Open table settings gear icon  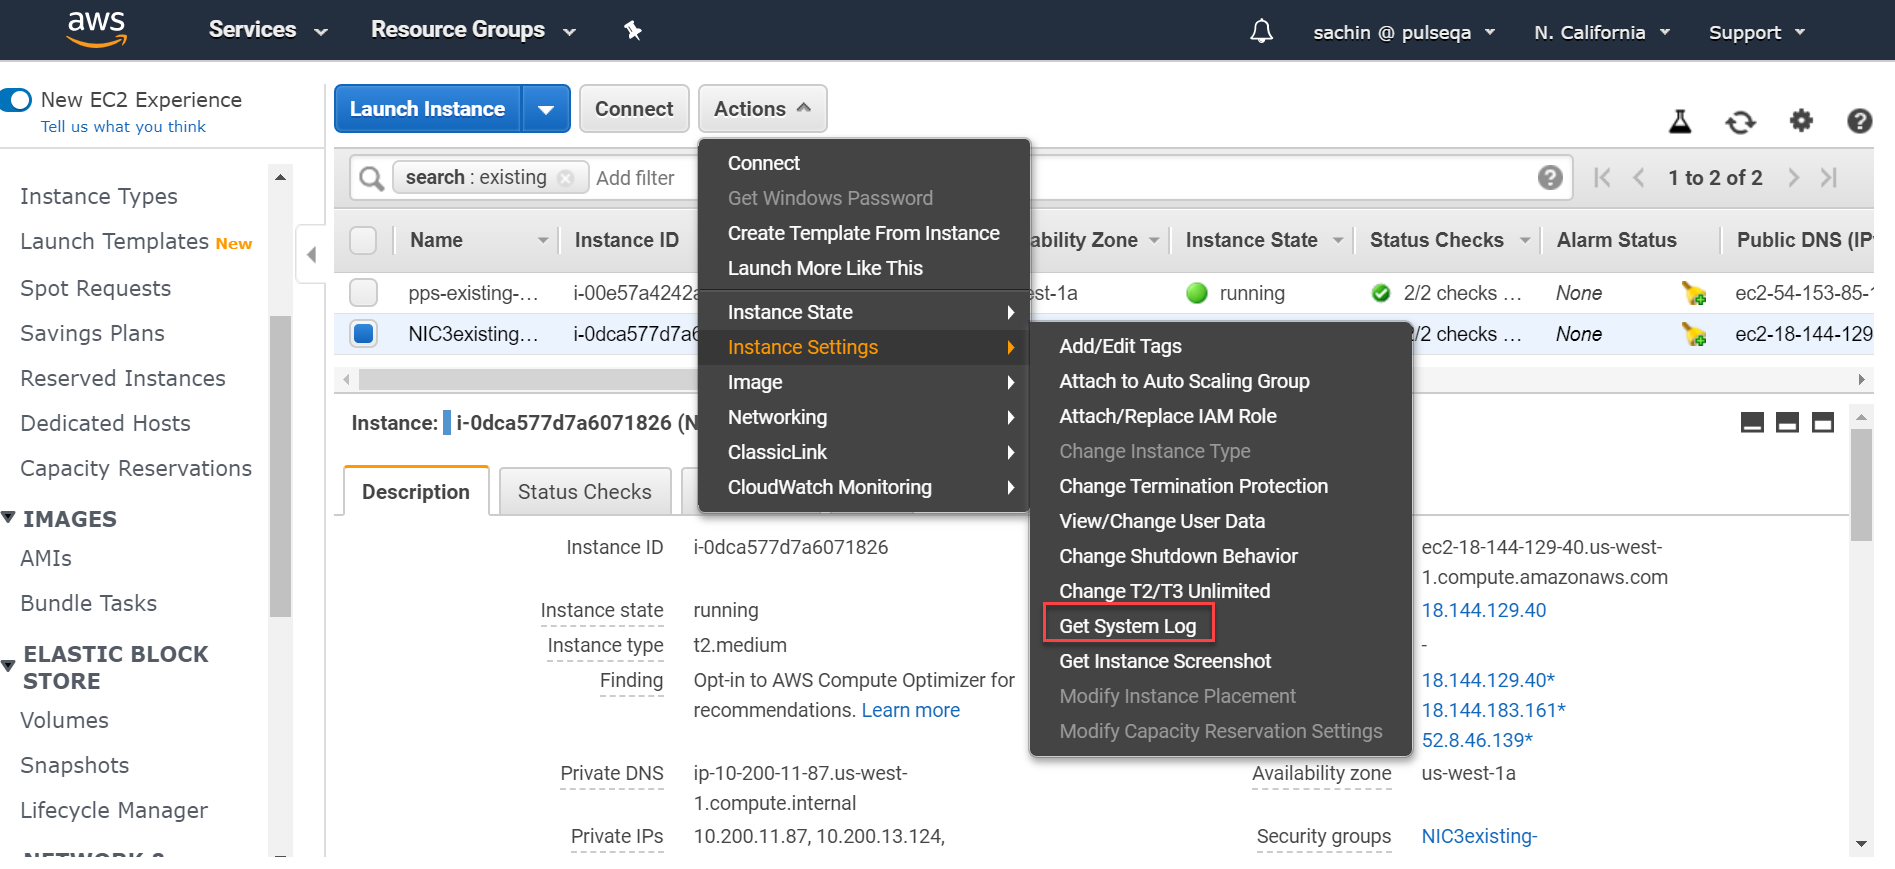(1801, 121)
